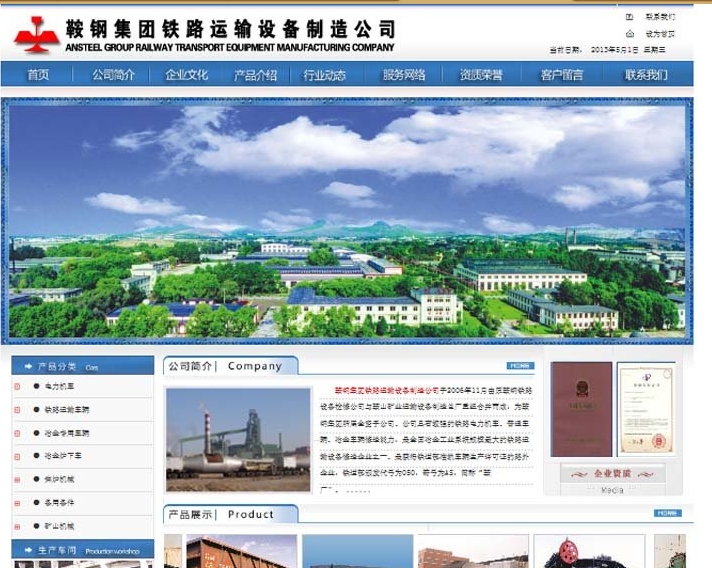Click the aerial factory campus banner image
The image size is (712, 568).
[x=347, y=222]
